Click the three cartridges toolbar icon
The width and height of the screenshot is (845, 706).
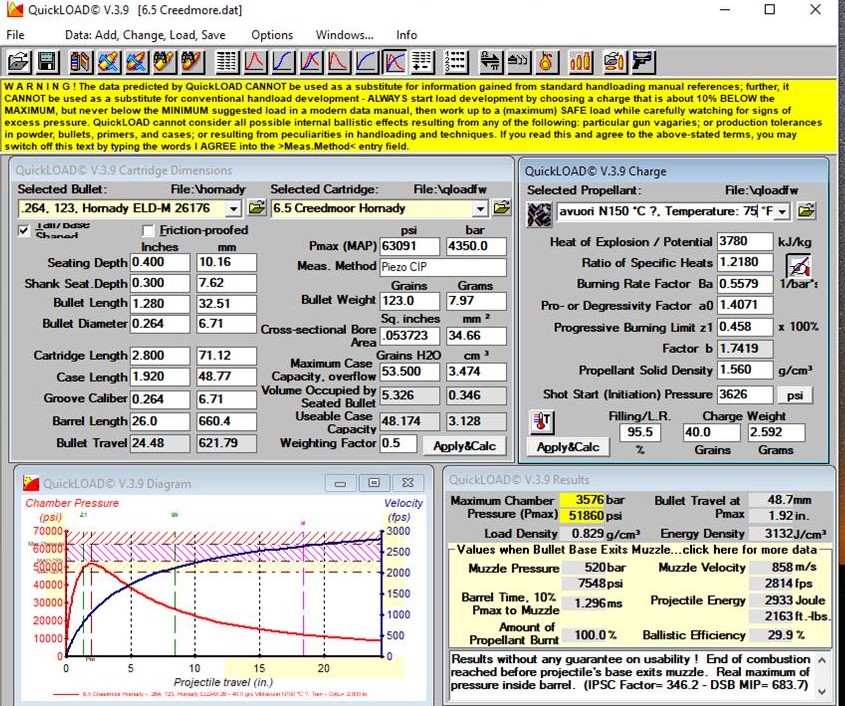click(580, 61)
